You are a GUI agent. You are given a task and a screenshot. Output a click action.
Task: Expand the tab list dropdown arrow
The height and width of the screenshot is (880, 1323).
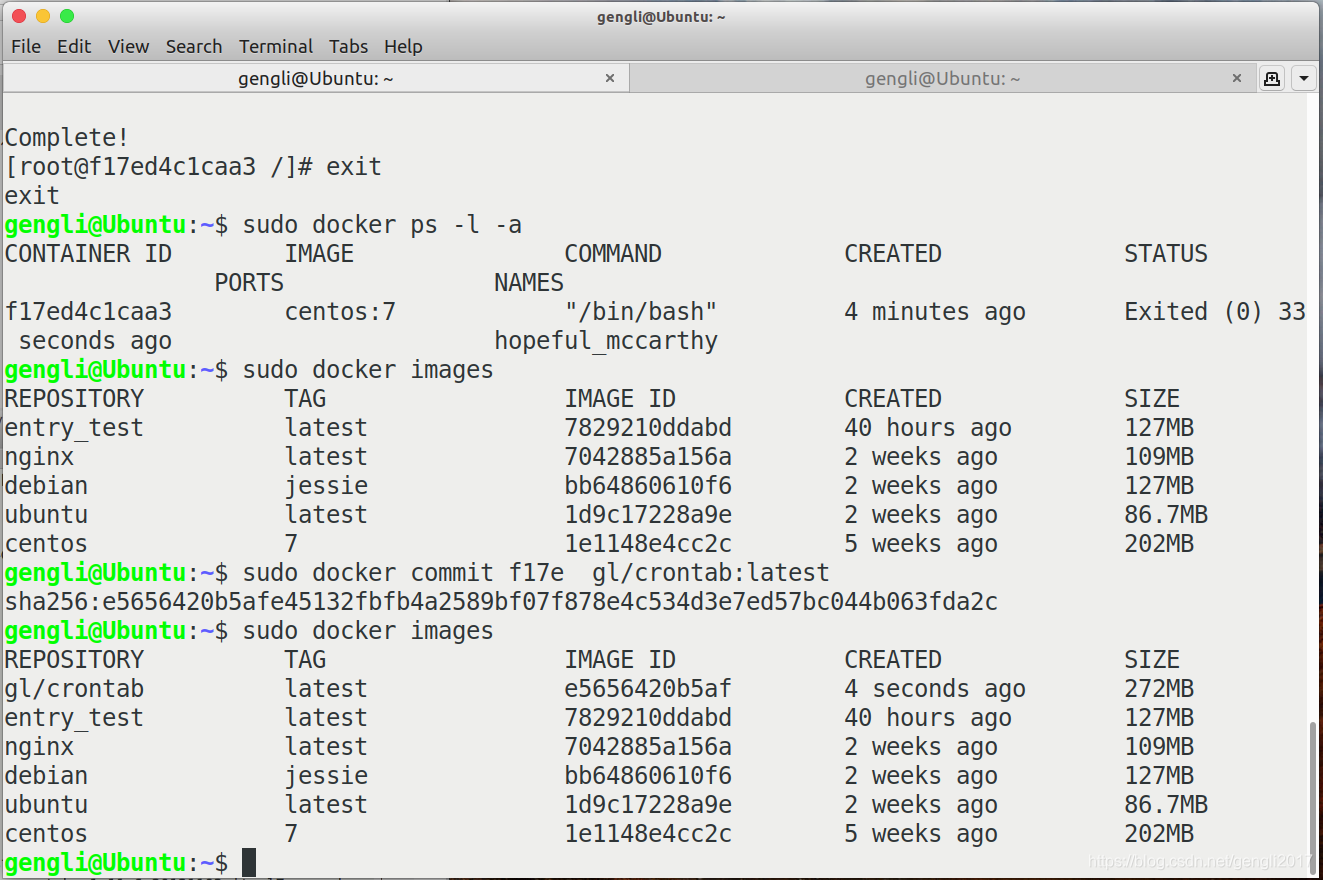(x=1304, y=78)
